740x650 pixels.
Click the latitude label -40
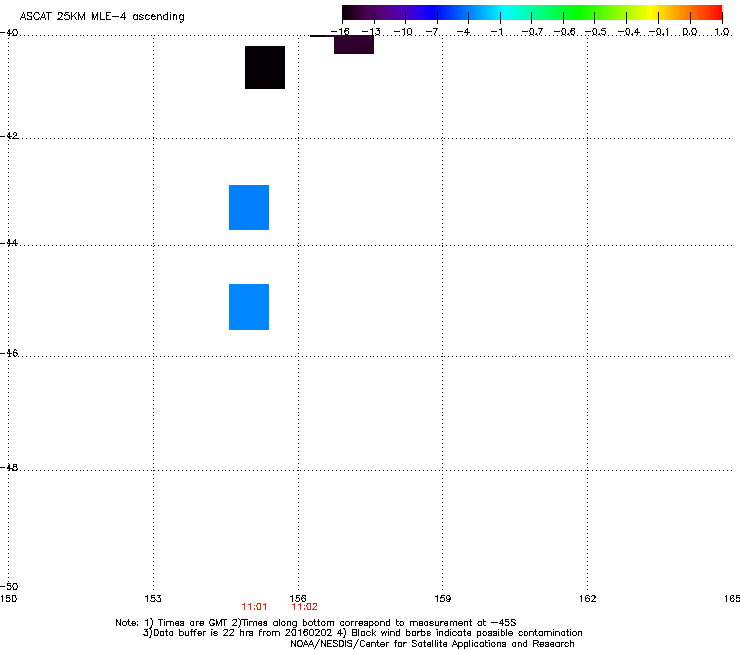(9, 33)
